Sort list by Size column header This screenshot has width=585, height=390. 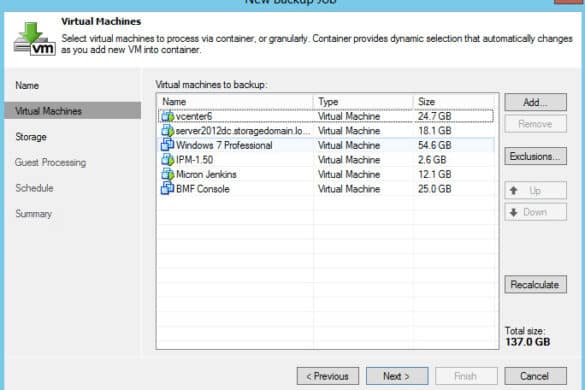coord(454,102)
